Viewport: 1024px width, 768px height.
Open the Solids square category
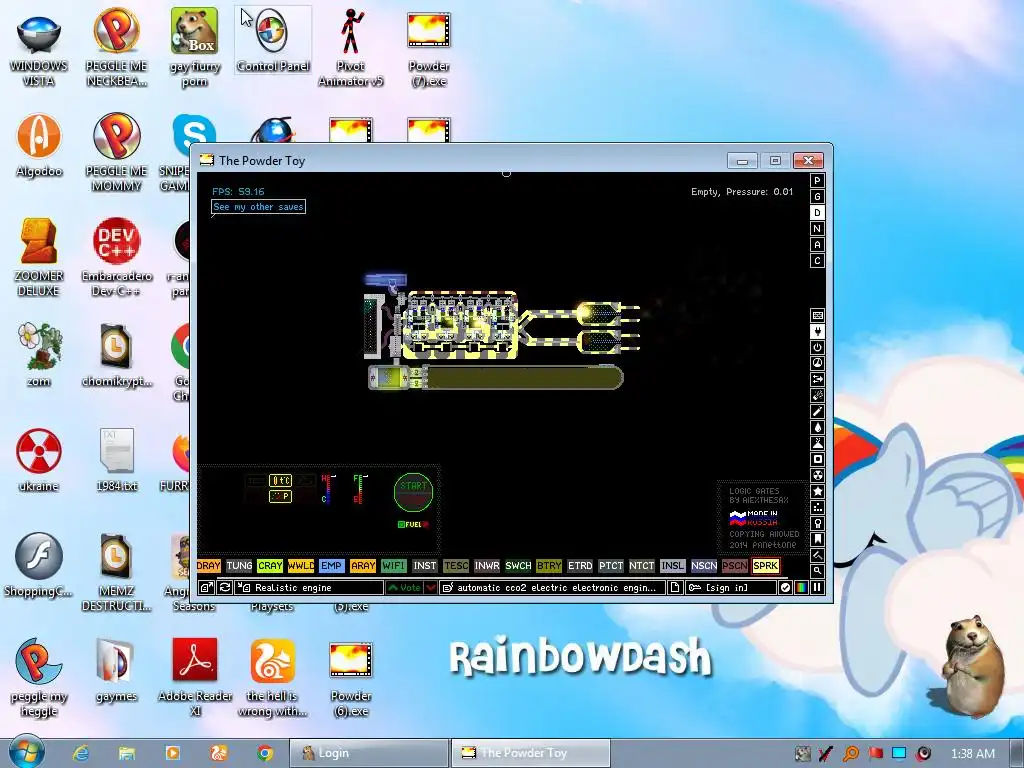pos(817,459)
